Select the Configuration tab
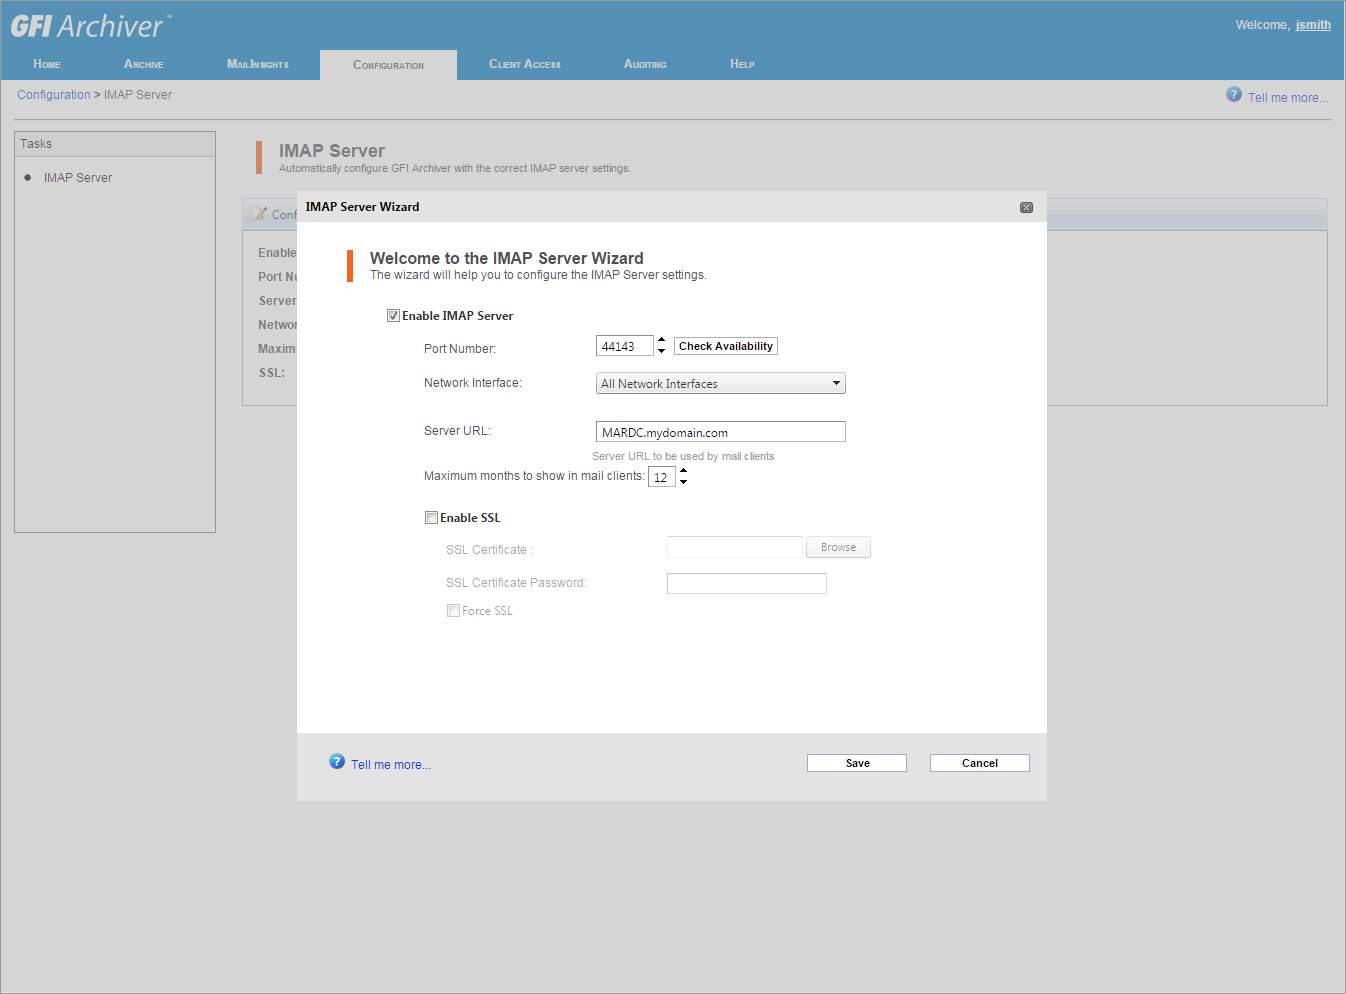 tap(388, 65)
